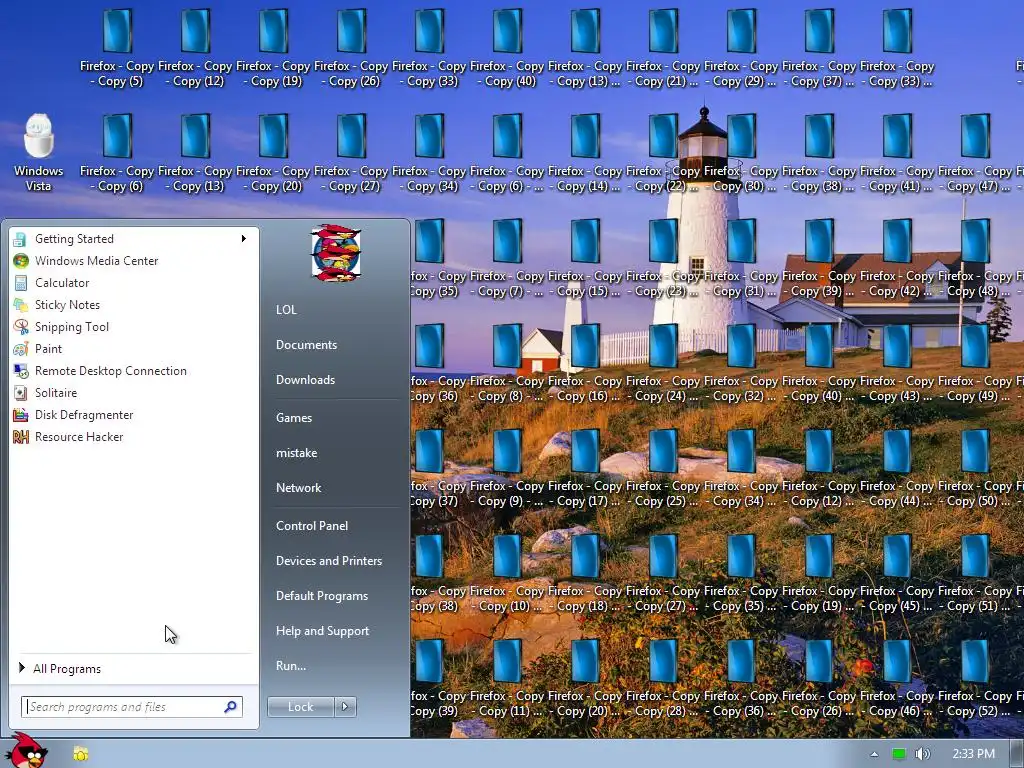1024x768 pixels.
Task: Show hidden tray icons arrow
Action: (x=874, y=754)
